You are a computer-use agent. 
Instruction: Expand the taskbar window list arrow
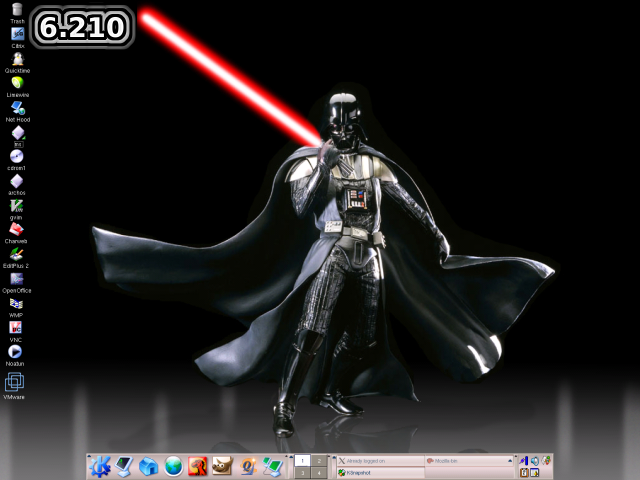(x=510, y=461)
